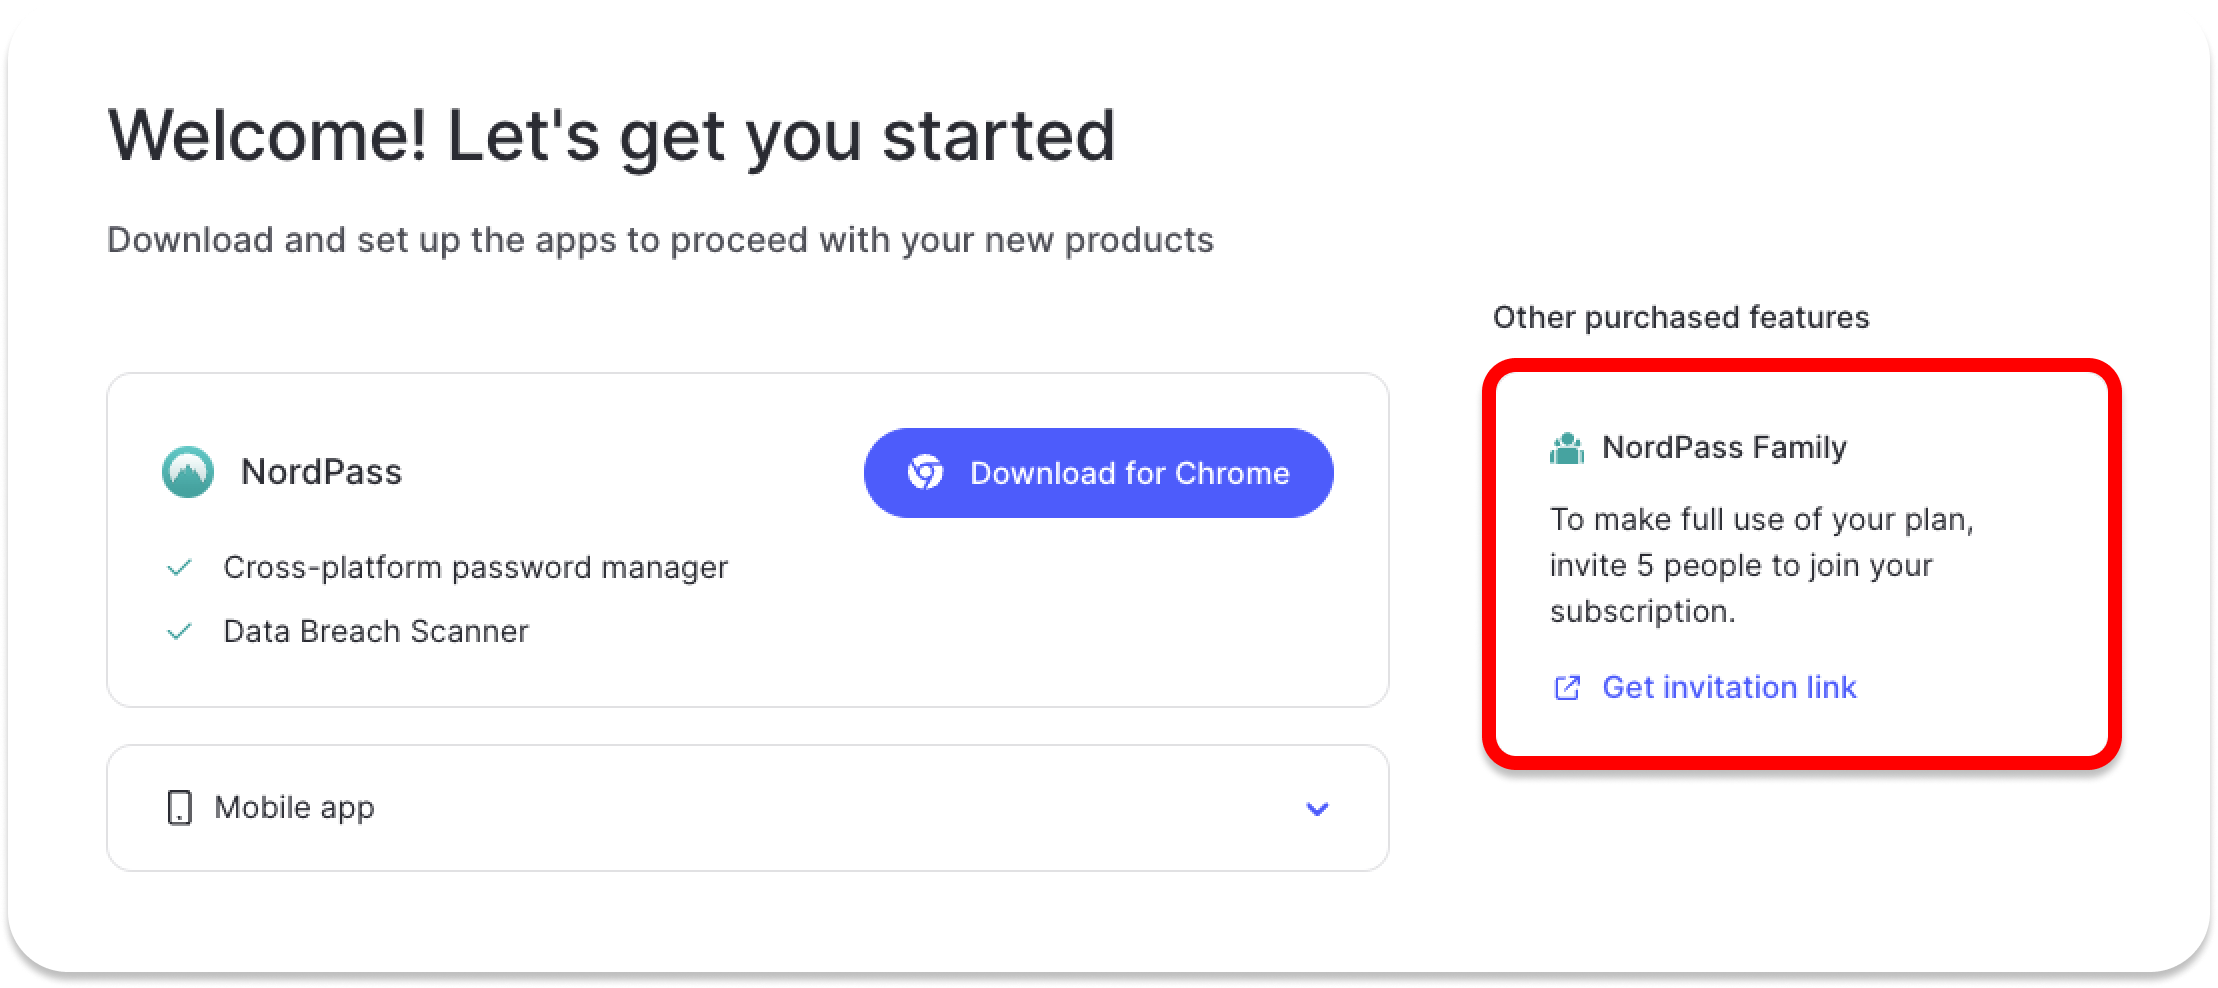Click the invite 5 people description text
Image resolution: width=2218 pixels, height=988 pixels.
1760,565
